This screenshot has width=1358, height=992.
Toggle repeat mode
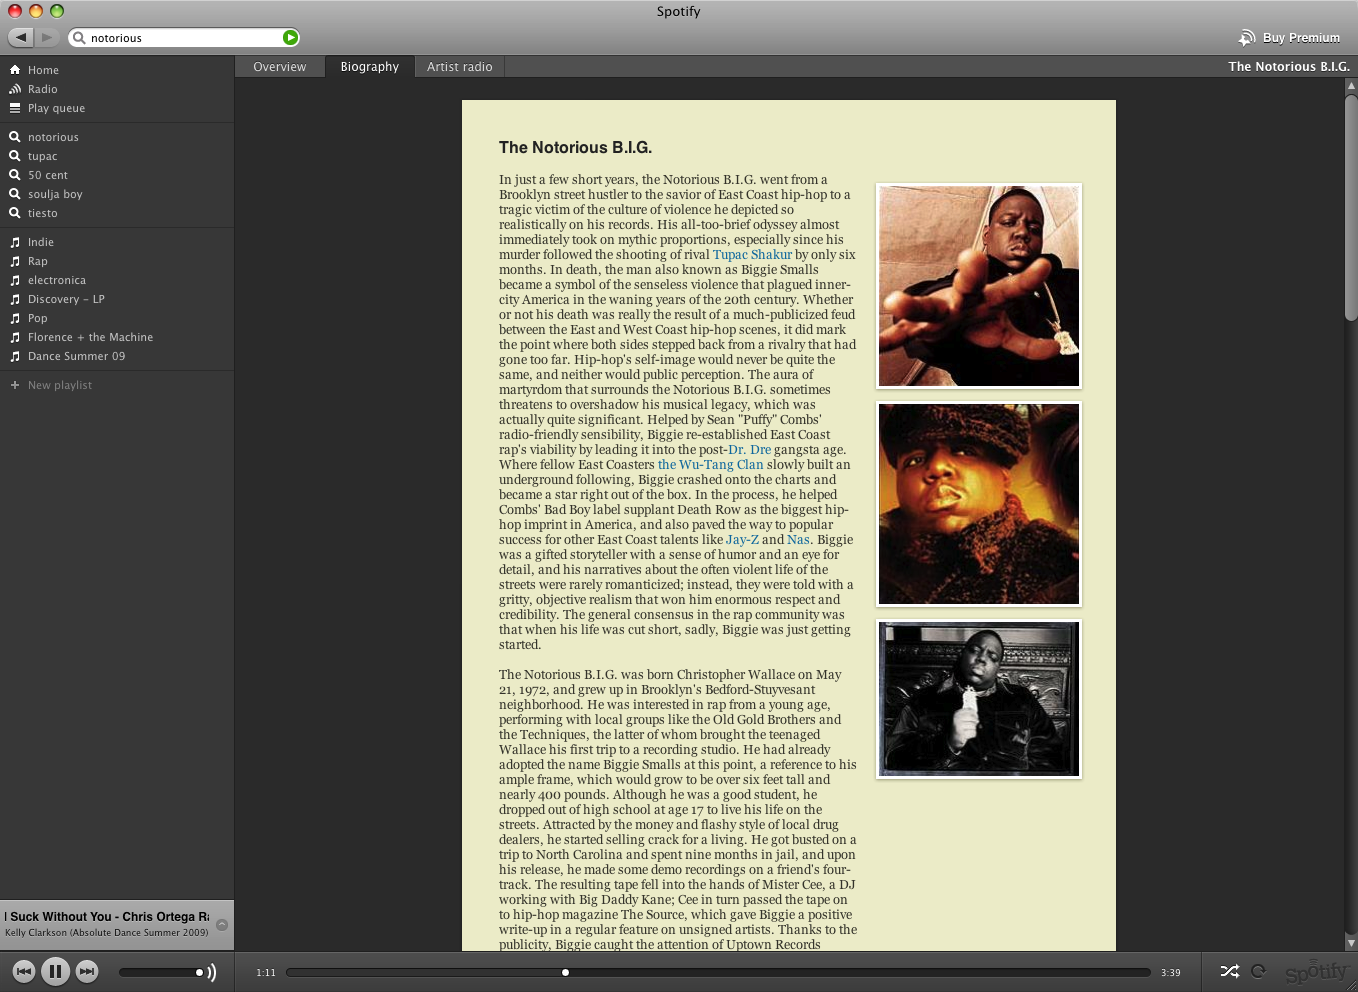point(1258,971)
